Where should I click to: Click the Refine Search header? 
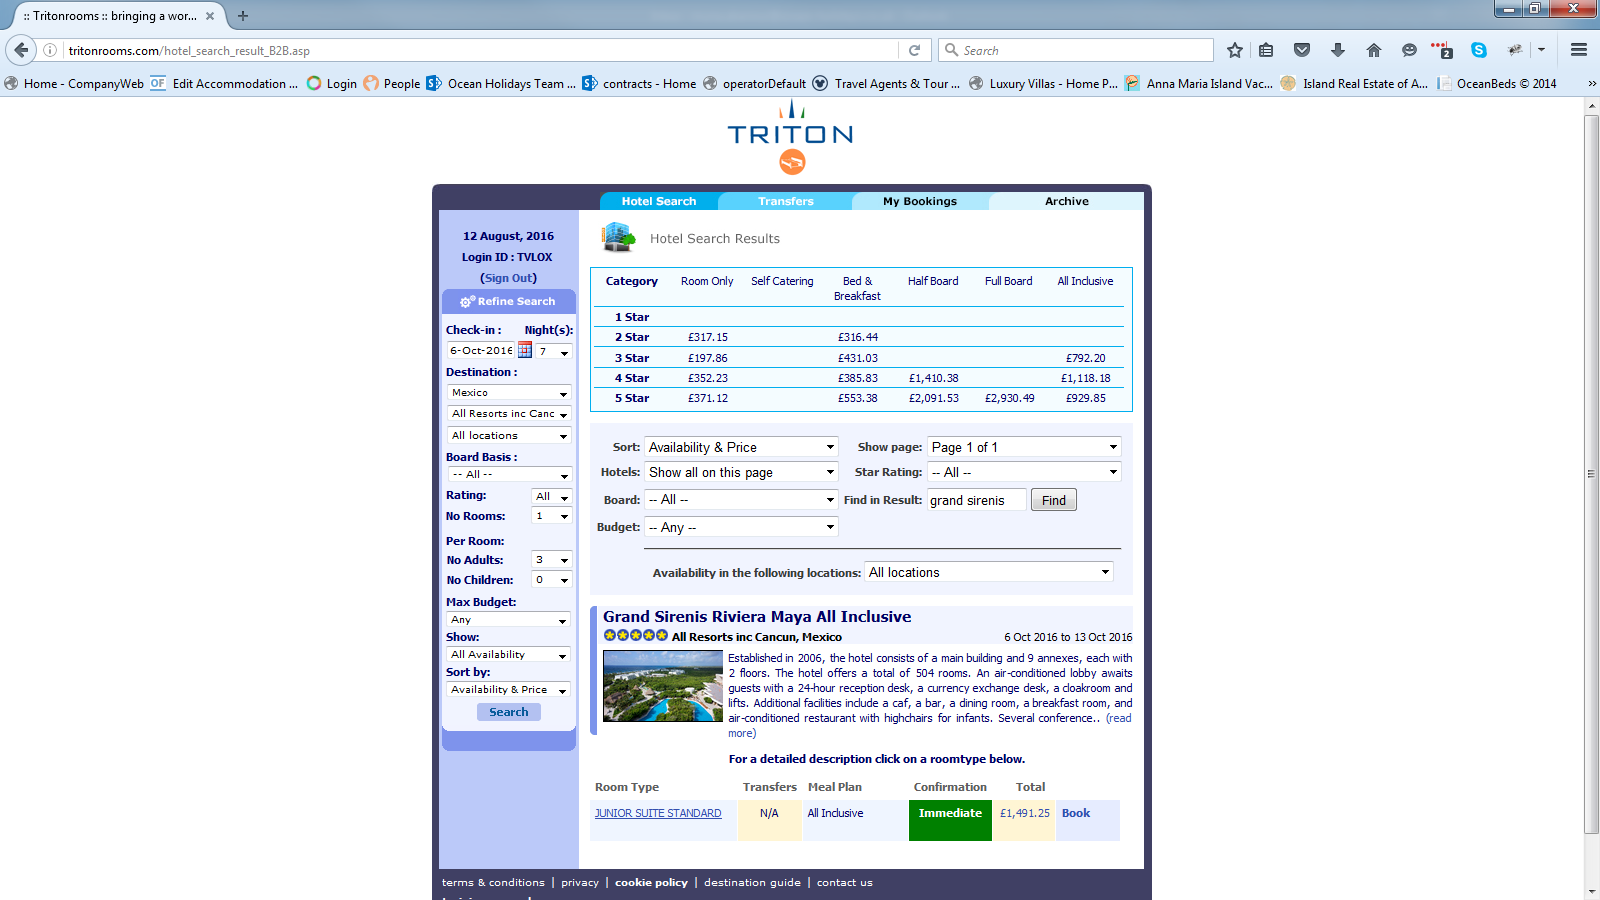pos(509,301)
